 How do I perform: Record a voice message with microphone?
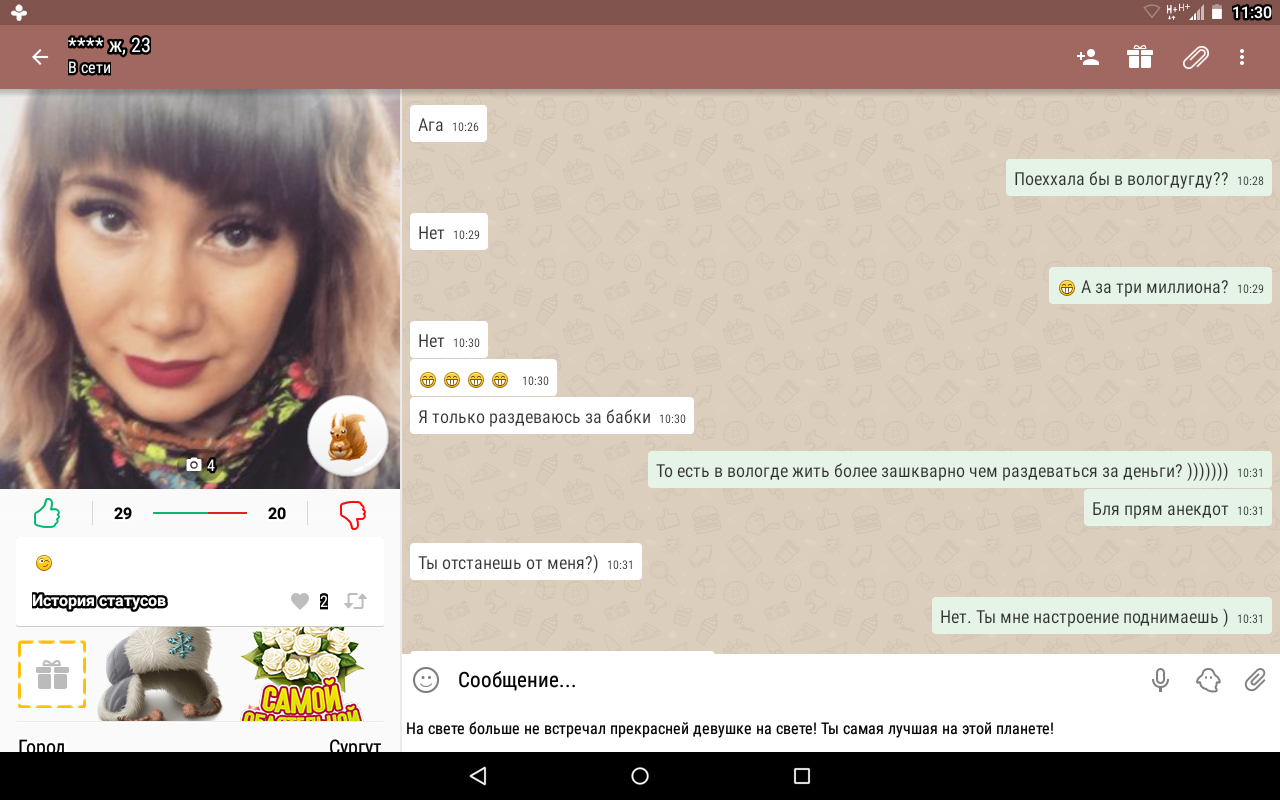click(1160, 680)
